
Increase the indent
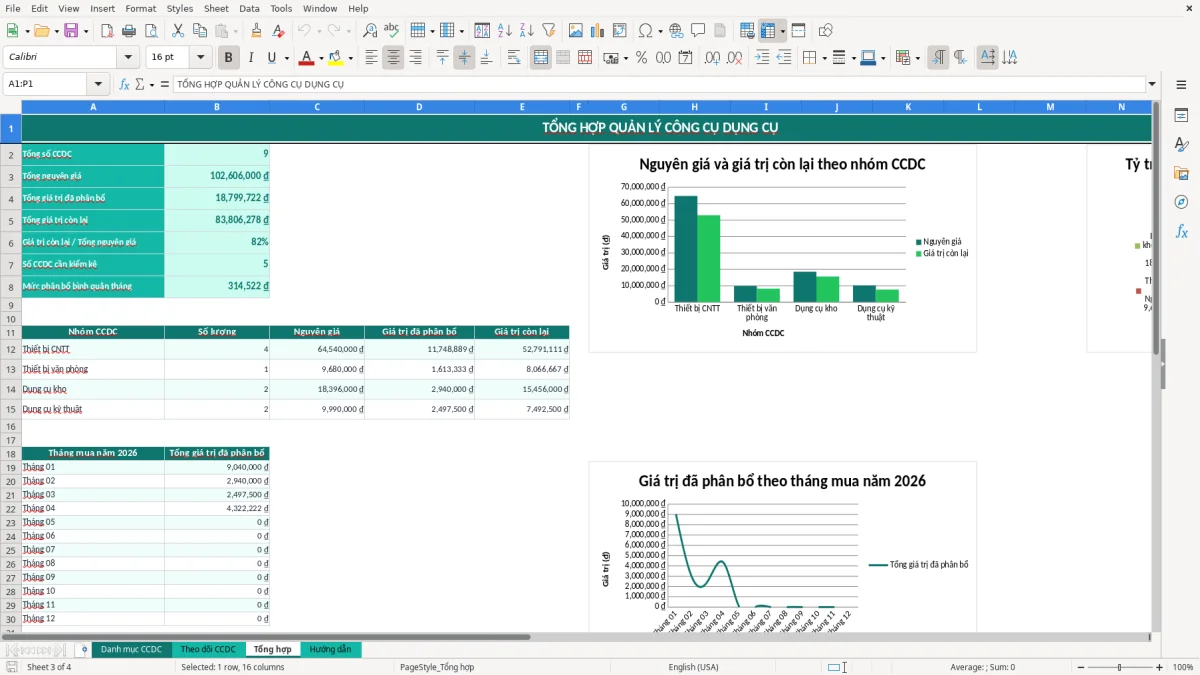tap(762, 58)
